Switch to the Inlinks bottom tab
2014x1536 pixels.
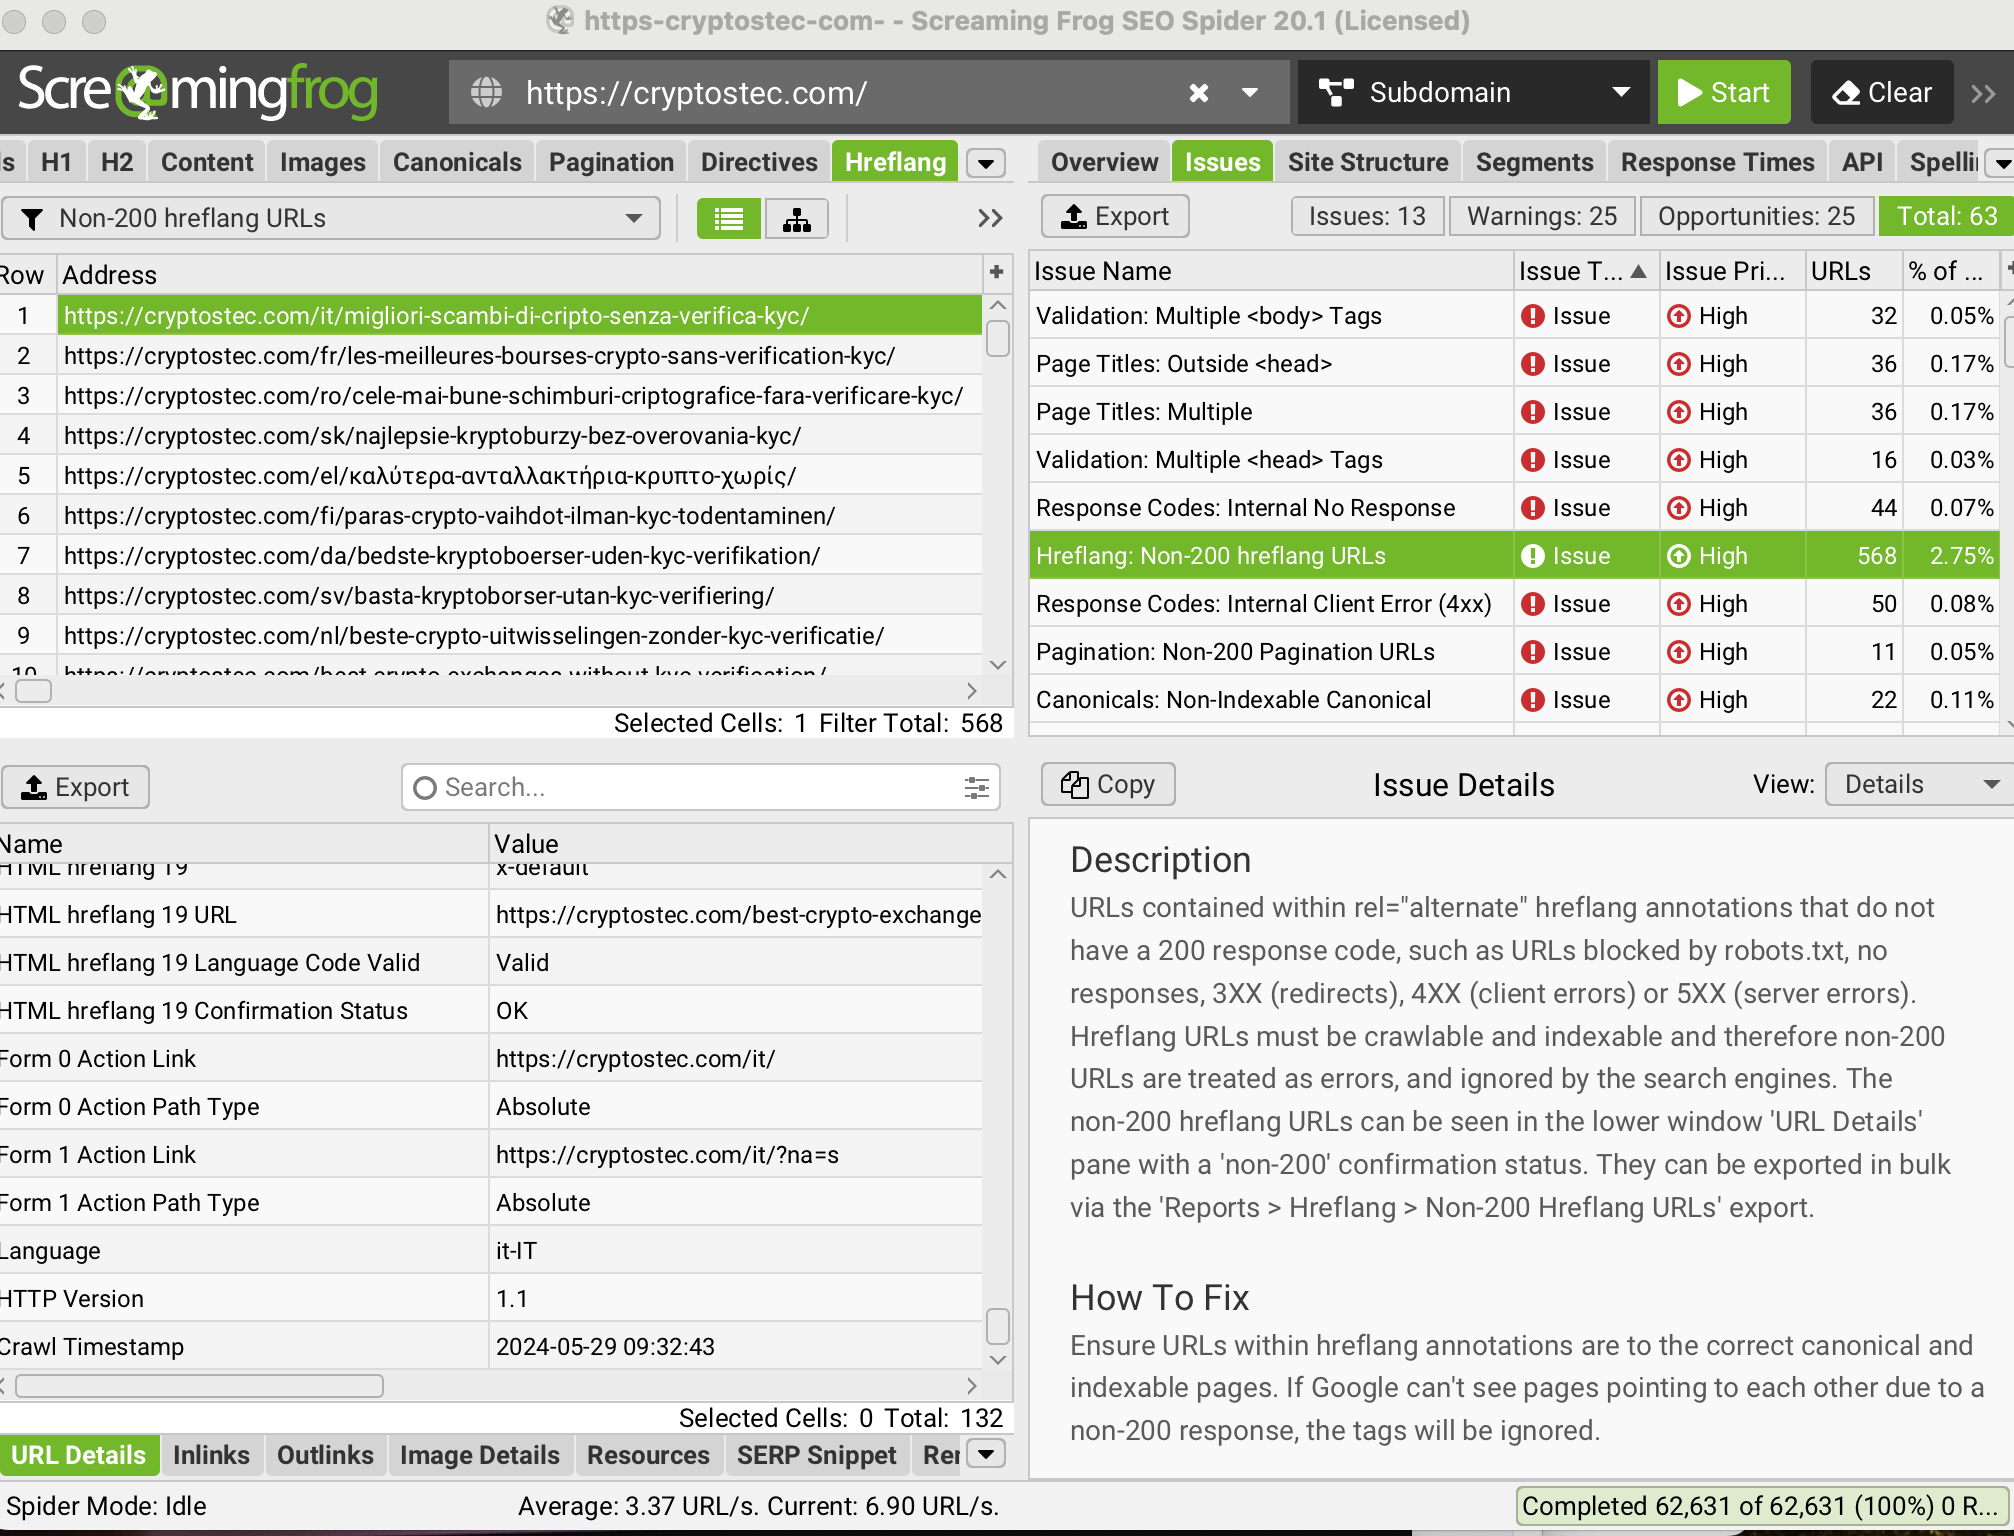pos(211,1455)
